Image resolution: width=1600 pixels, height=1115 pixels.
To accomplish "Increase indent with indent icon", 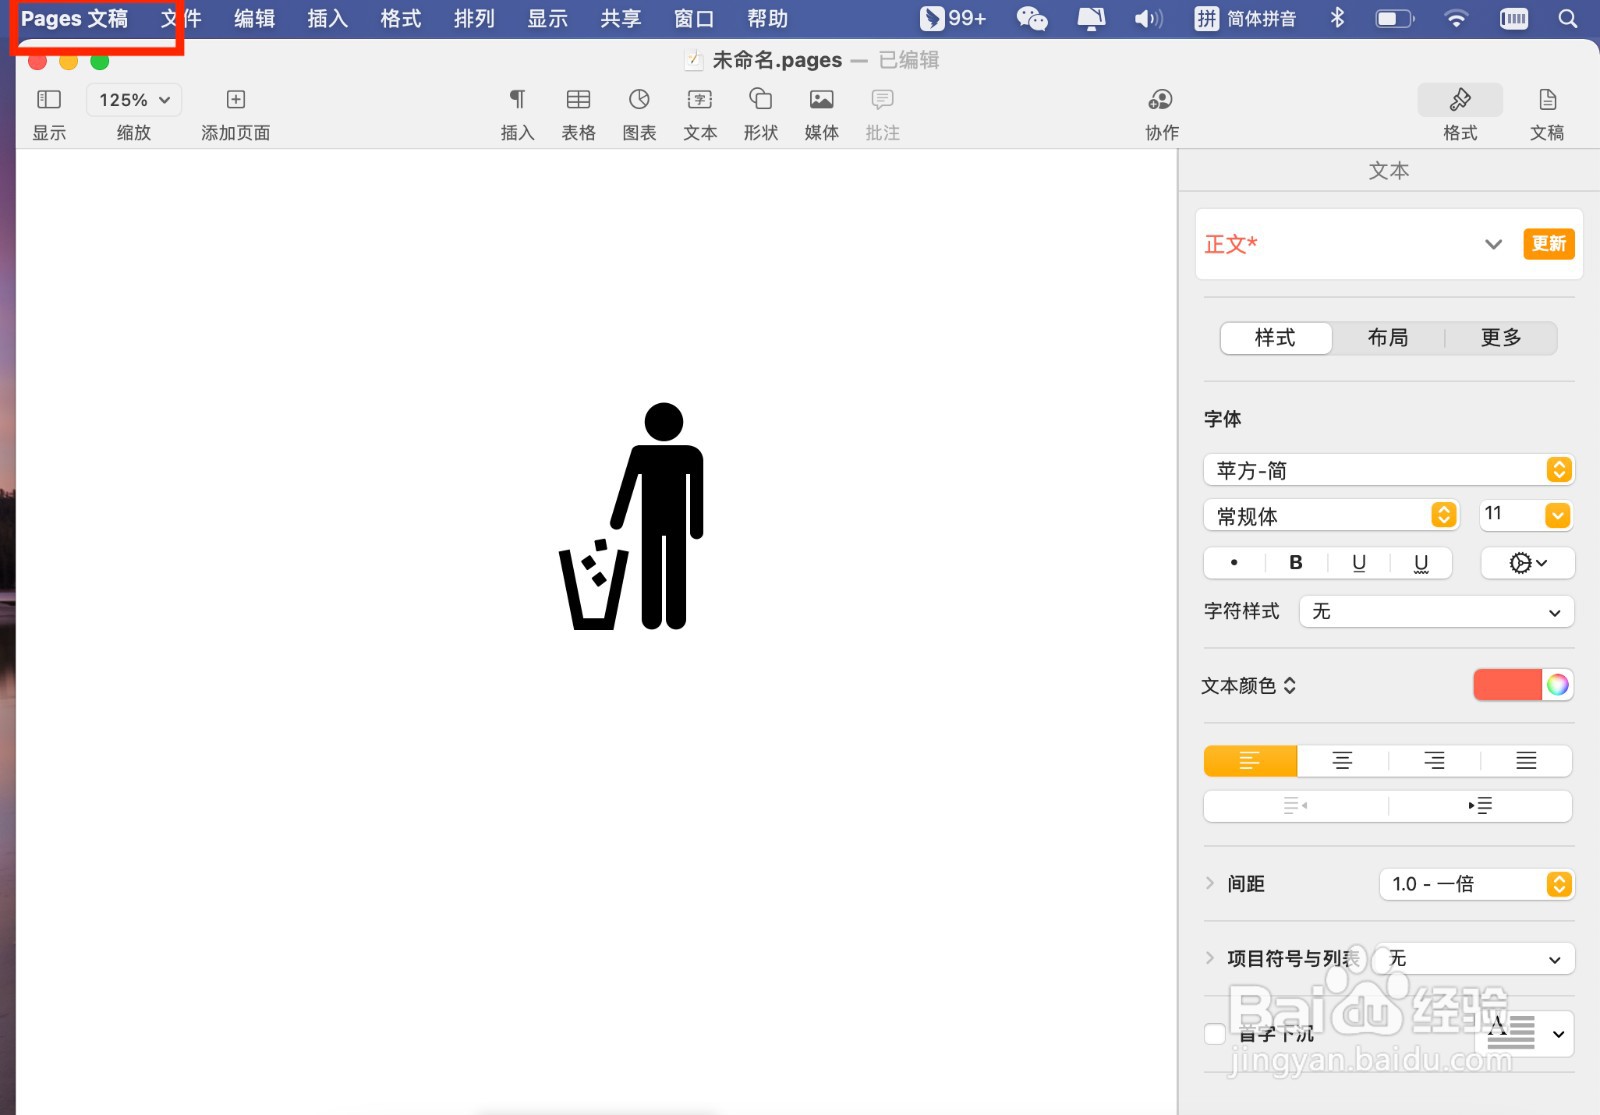I will (x=1480, y=806).
